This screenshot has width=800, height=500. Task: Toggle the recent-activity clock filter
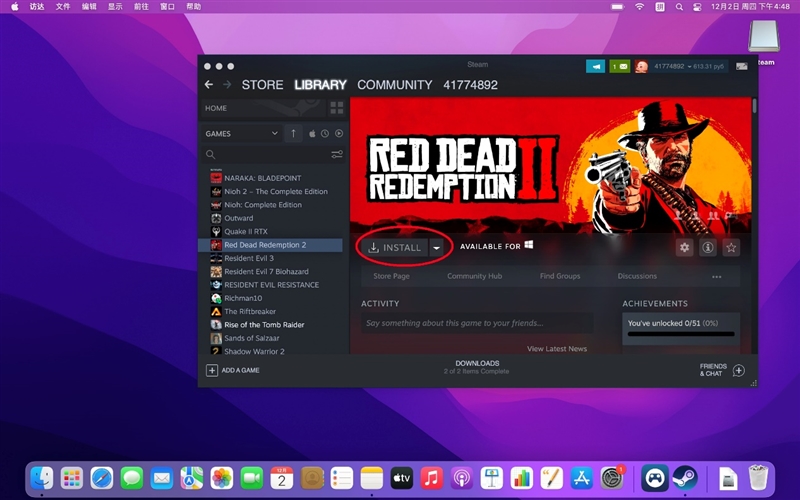pyautogui.click(x=325, y=134)
